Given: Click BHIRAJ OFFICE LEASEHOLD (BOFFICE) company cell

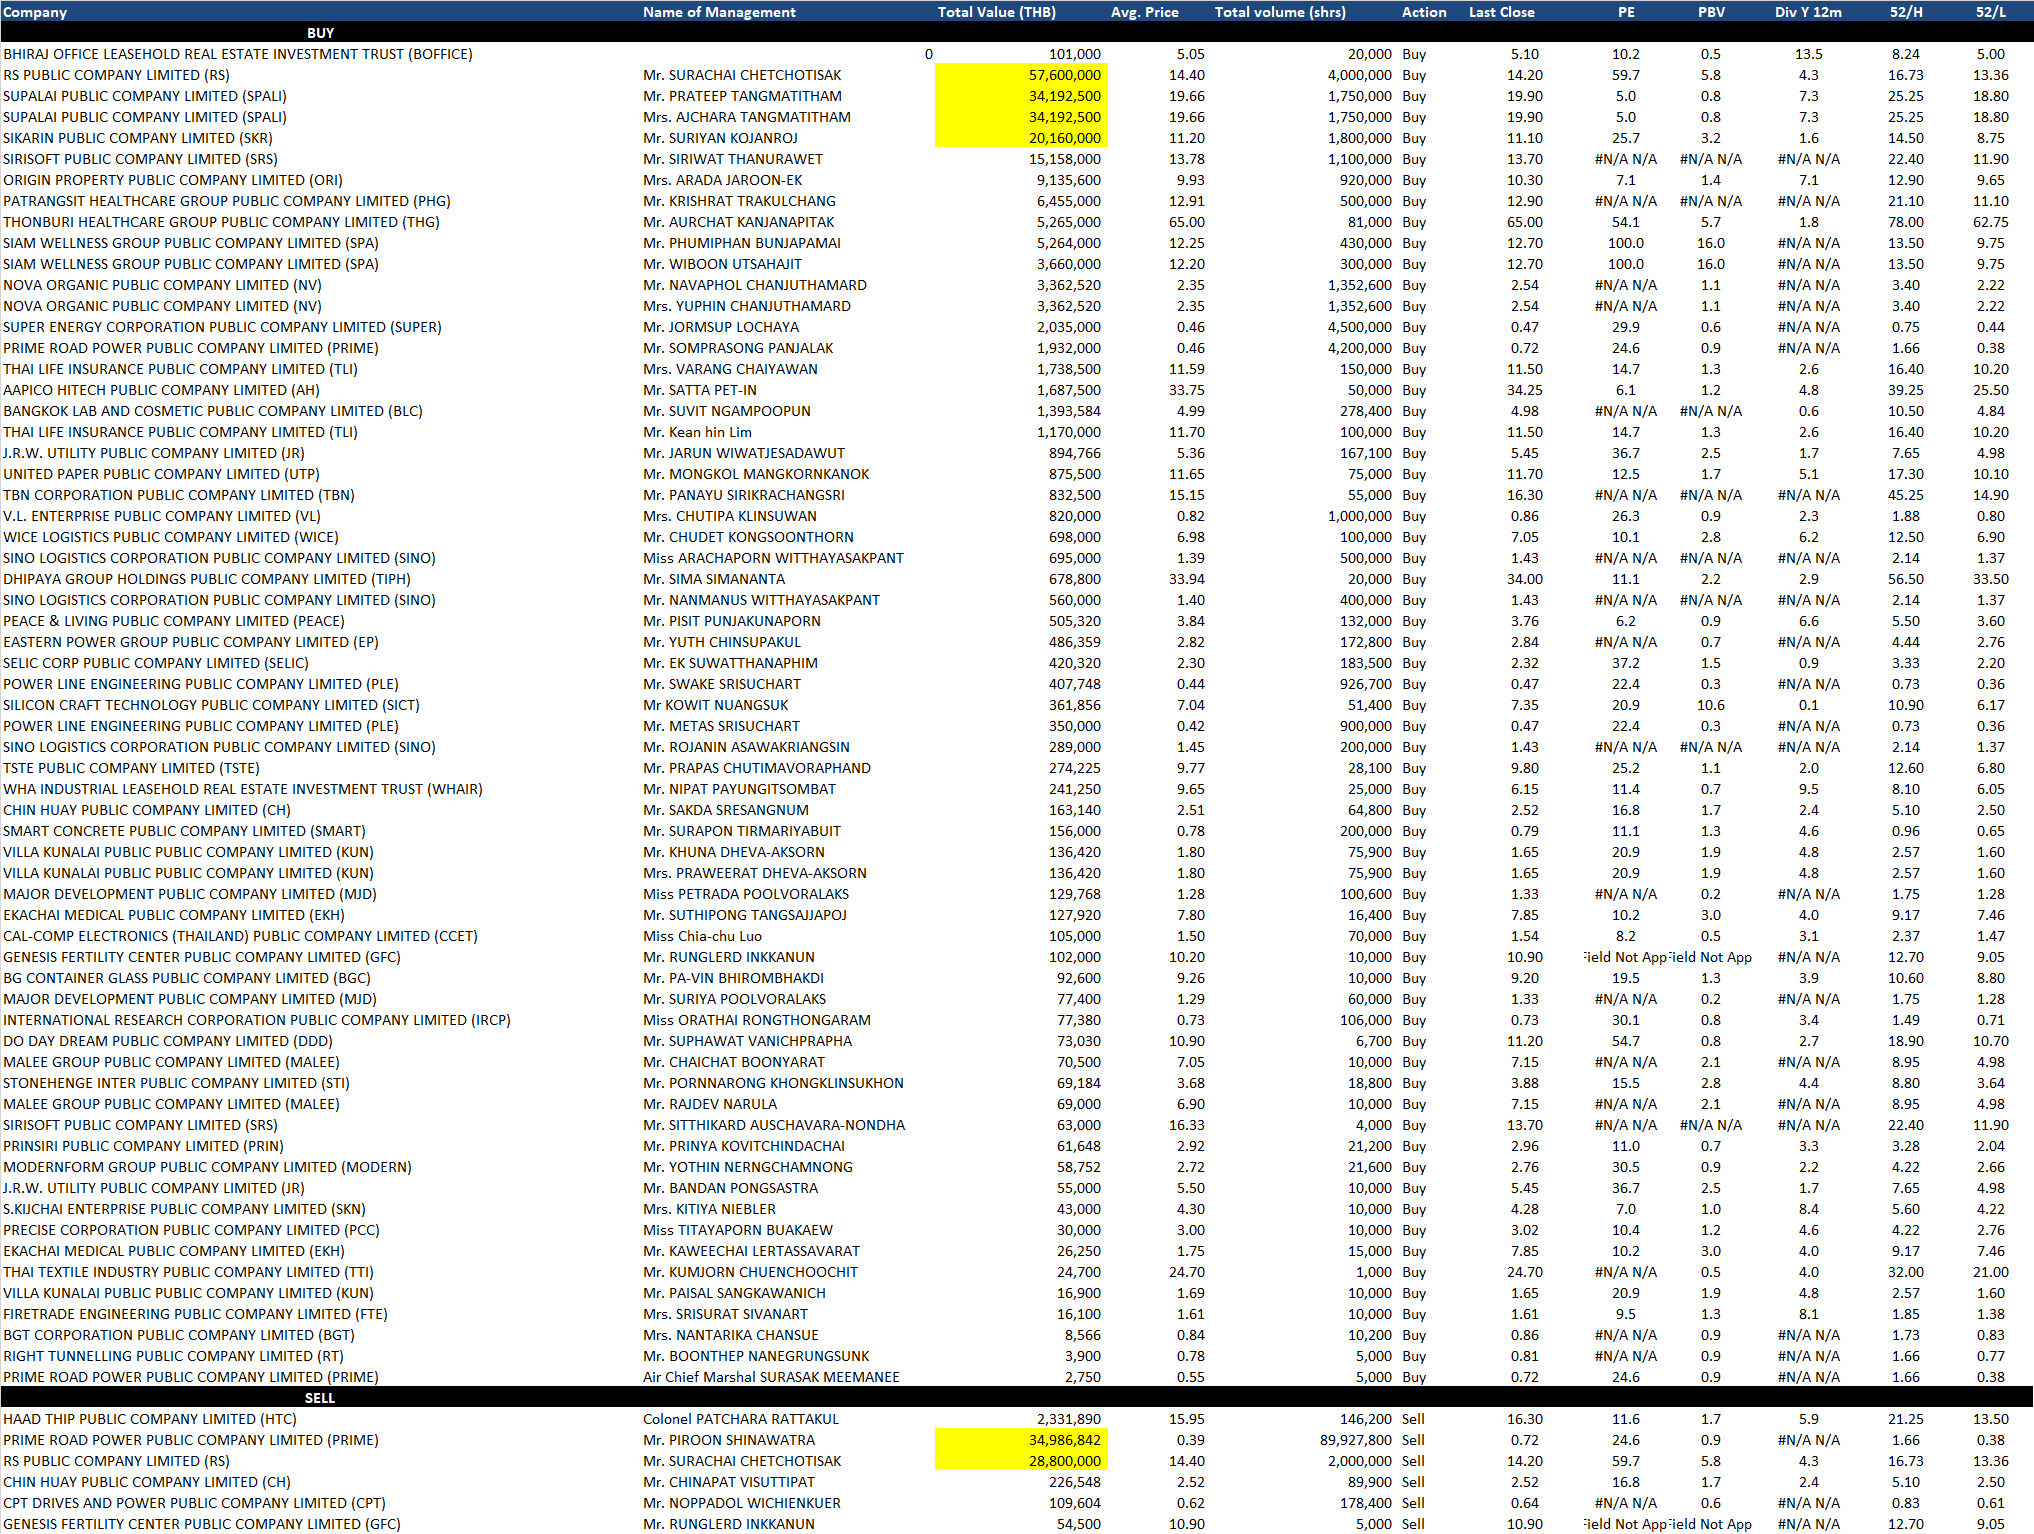Looking at the screenshot, I should 238,54.
